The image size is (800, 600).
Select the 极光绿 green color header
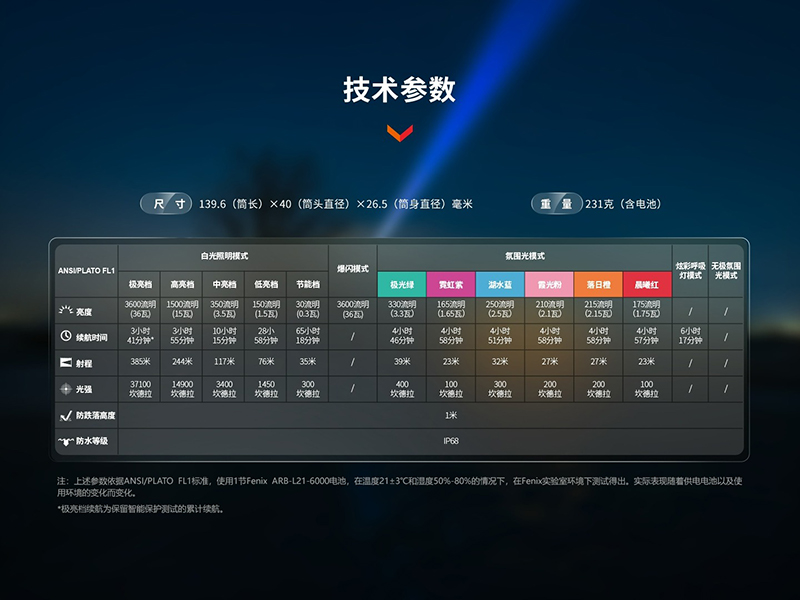pyautogui.click(x=402, y=284)
